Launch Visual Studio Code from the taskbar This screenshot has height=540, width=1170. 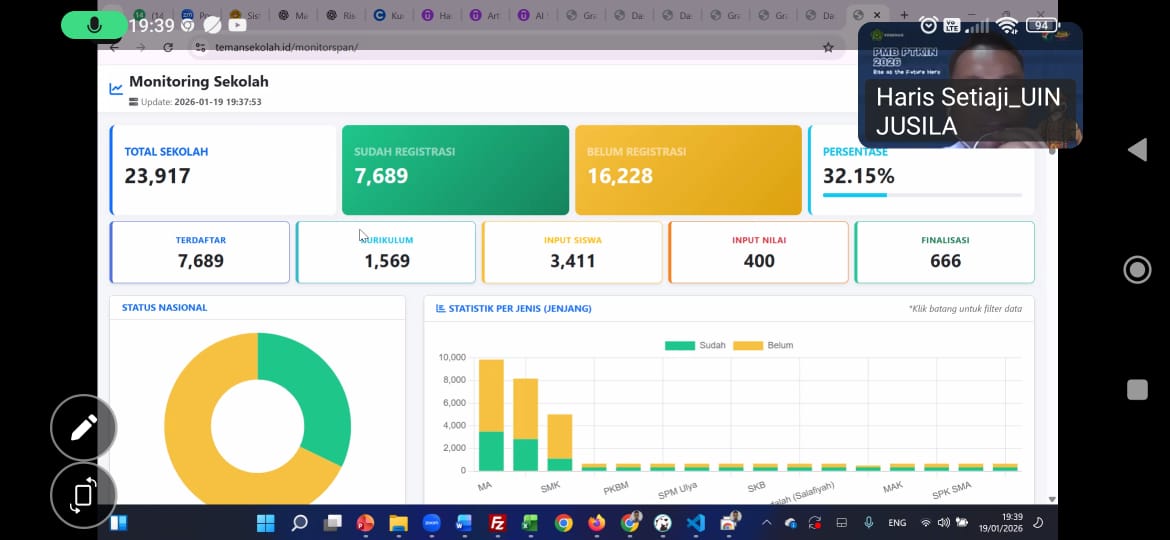[695, 522]
